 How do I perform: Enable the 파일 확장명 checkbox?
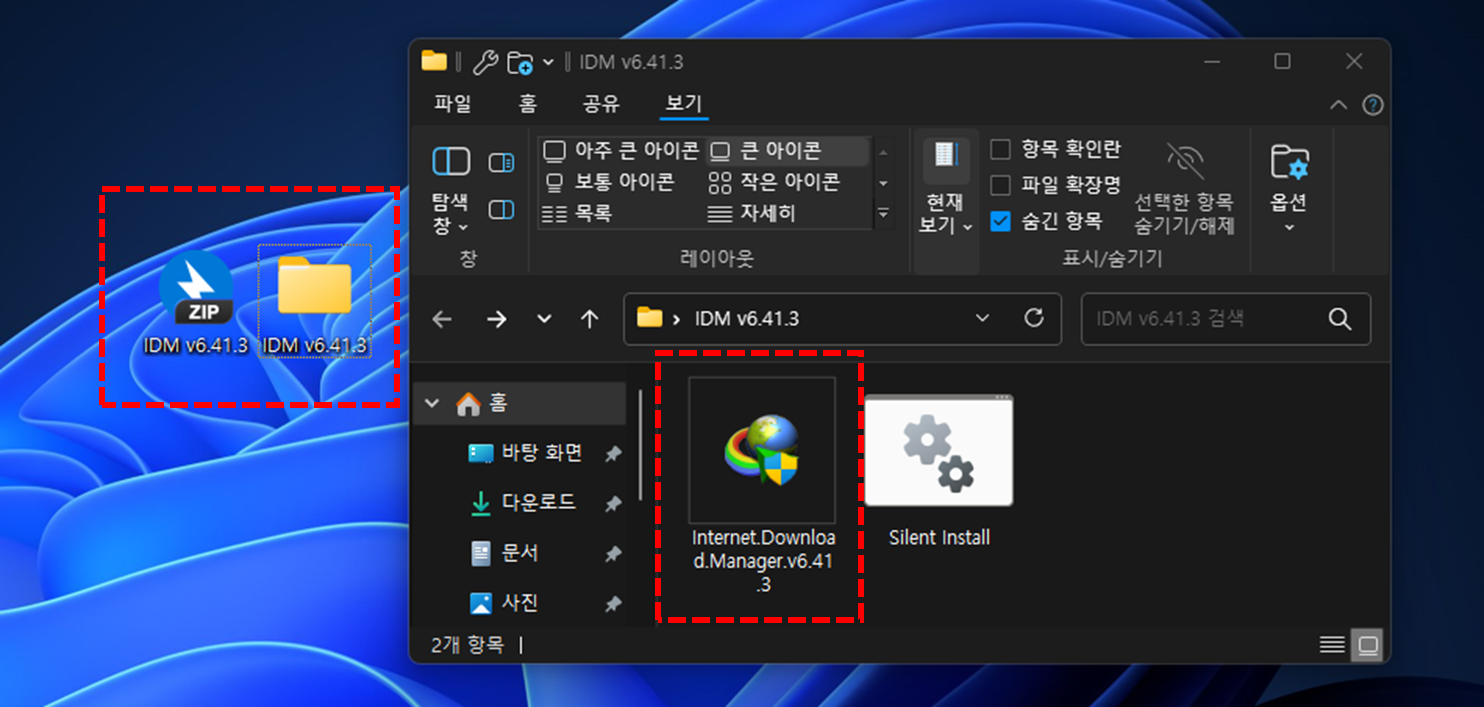(1000, 185)
